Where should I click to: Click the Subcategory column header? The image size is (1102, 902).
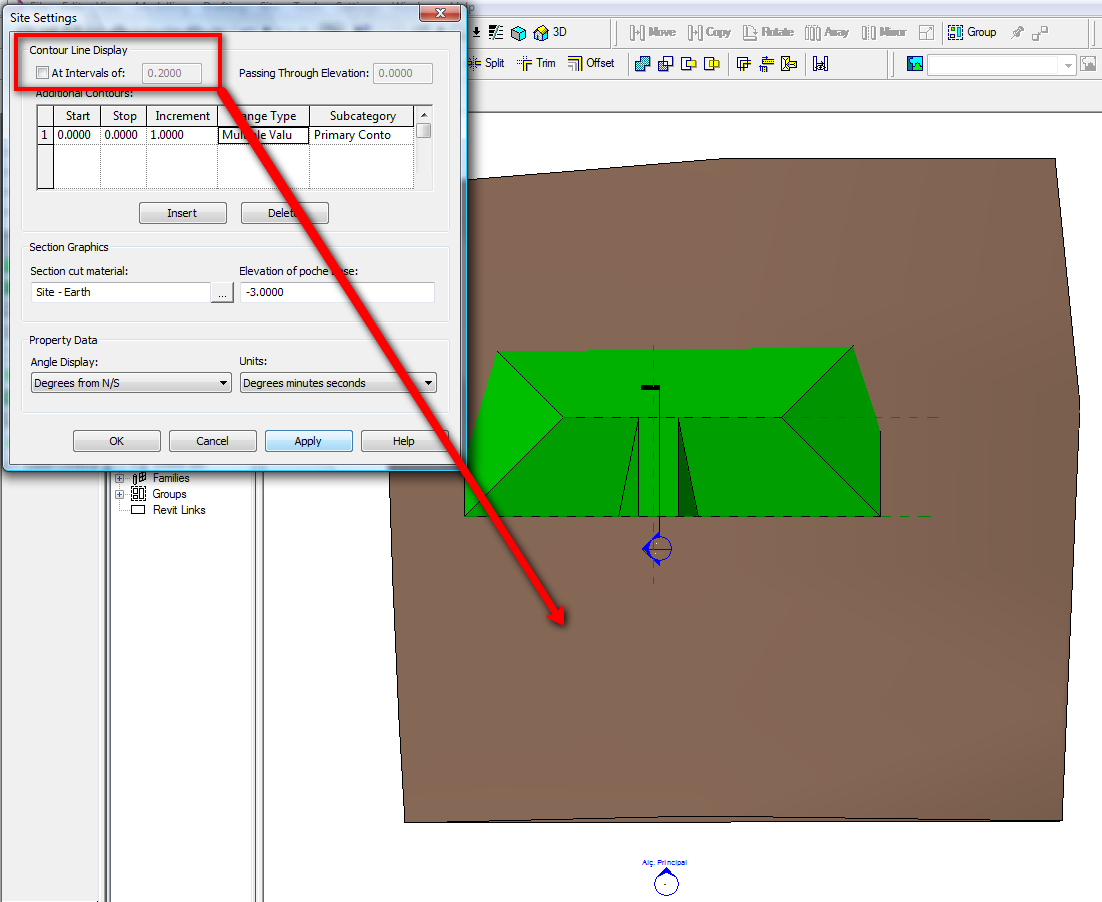click(x=362, y=116)
